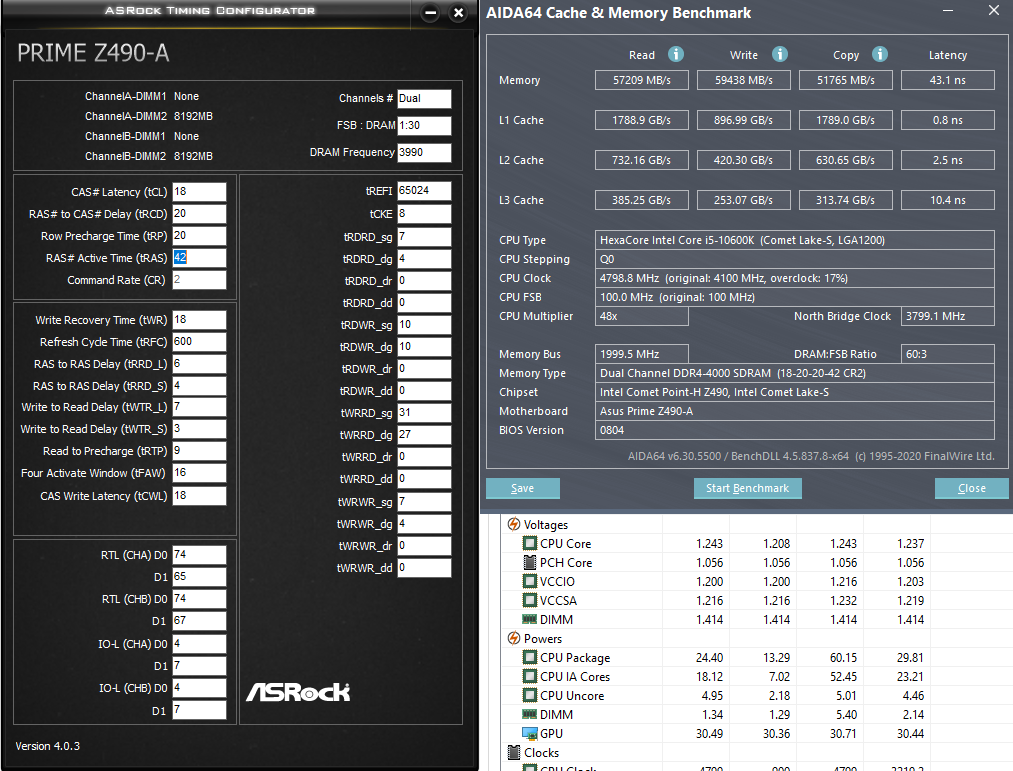The image size is (1013, 771).
Task: Select the VCCSA row label
Action: (558, 600)
